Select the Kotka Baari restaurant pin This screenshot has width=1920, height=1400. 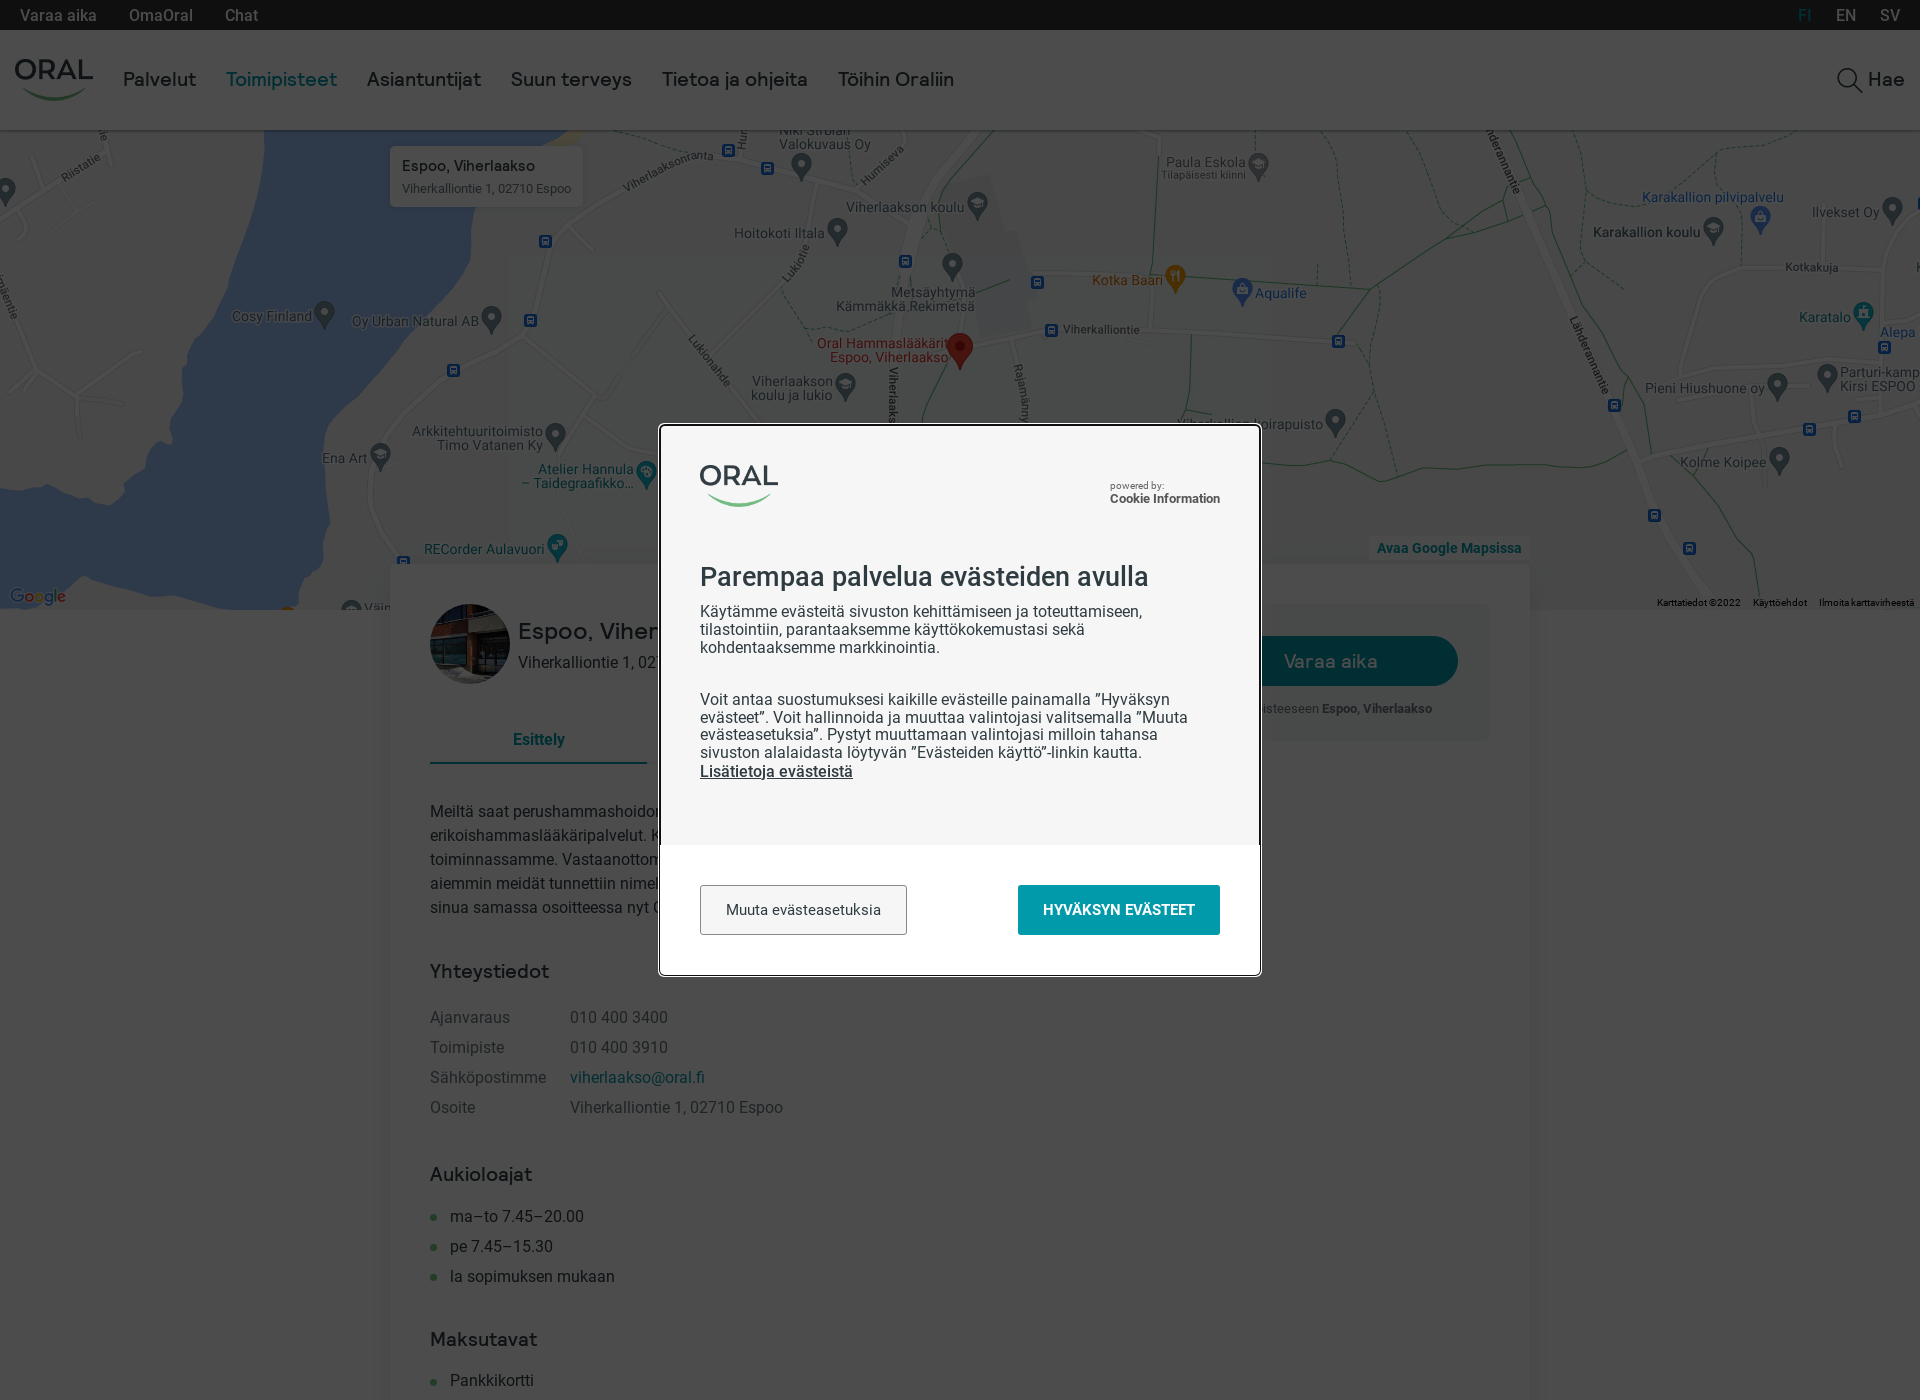pyautogui.click(x=1176, y=278)
